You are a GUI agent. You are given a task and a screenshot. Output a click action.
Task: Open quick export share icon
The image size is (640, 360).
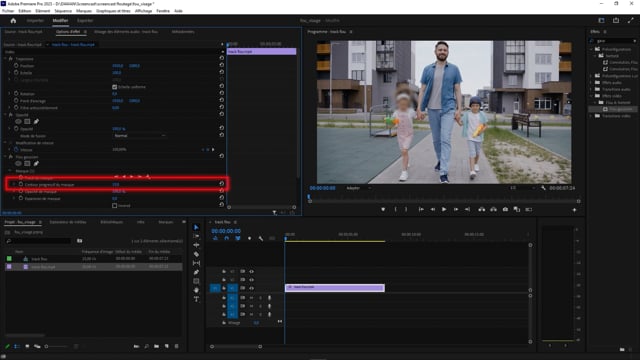(x=616, y=20)
